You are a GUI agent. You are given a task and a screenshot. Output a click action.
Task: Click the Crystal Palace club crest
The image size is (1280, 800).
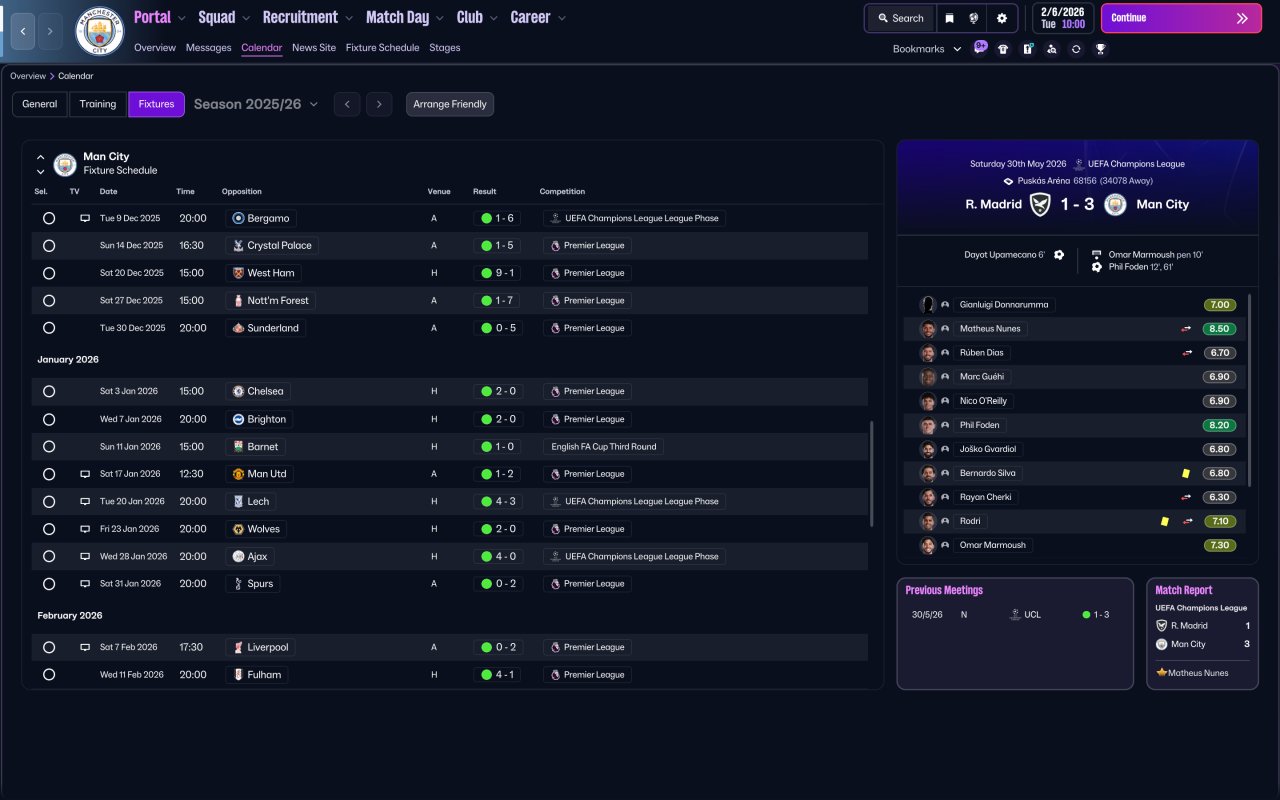click(x=238, y=245)
